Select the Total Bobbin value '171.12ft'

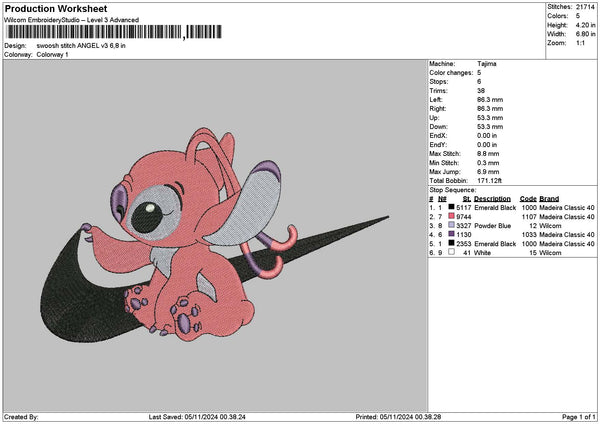(489, 181)
